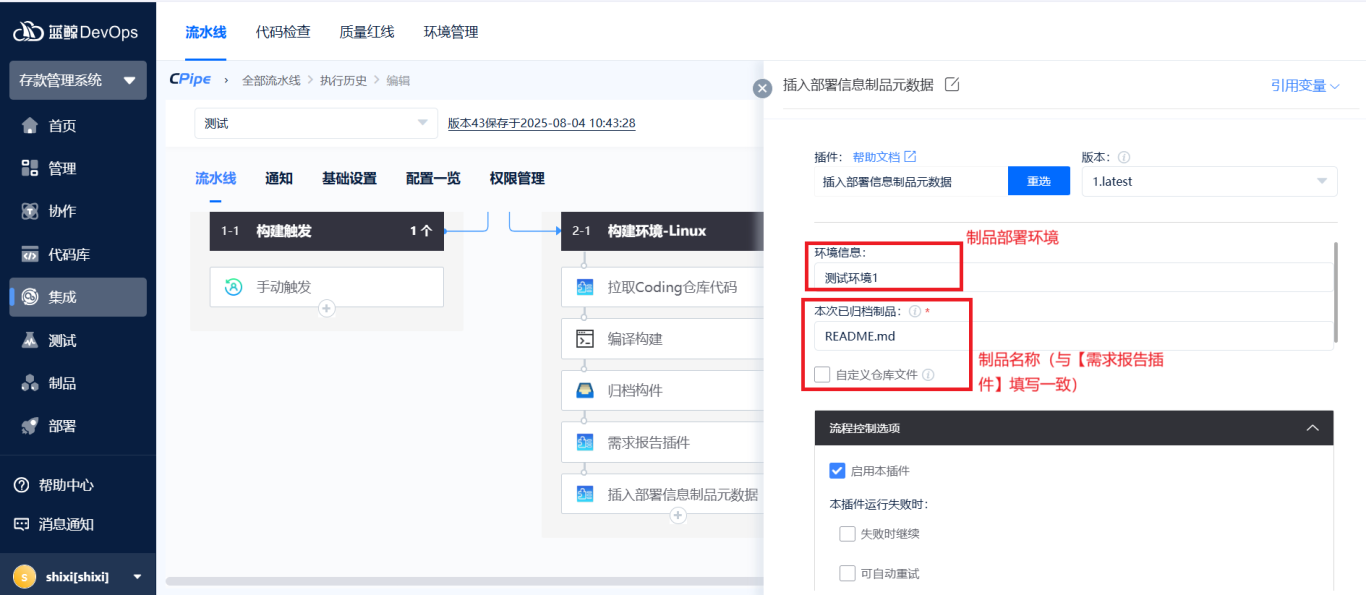Click the info icon beside 本次已归档制品
Image resolution: width=1366 pixels, height=595 pixels.
coord(915,311)
